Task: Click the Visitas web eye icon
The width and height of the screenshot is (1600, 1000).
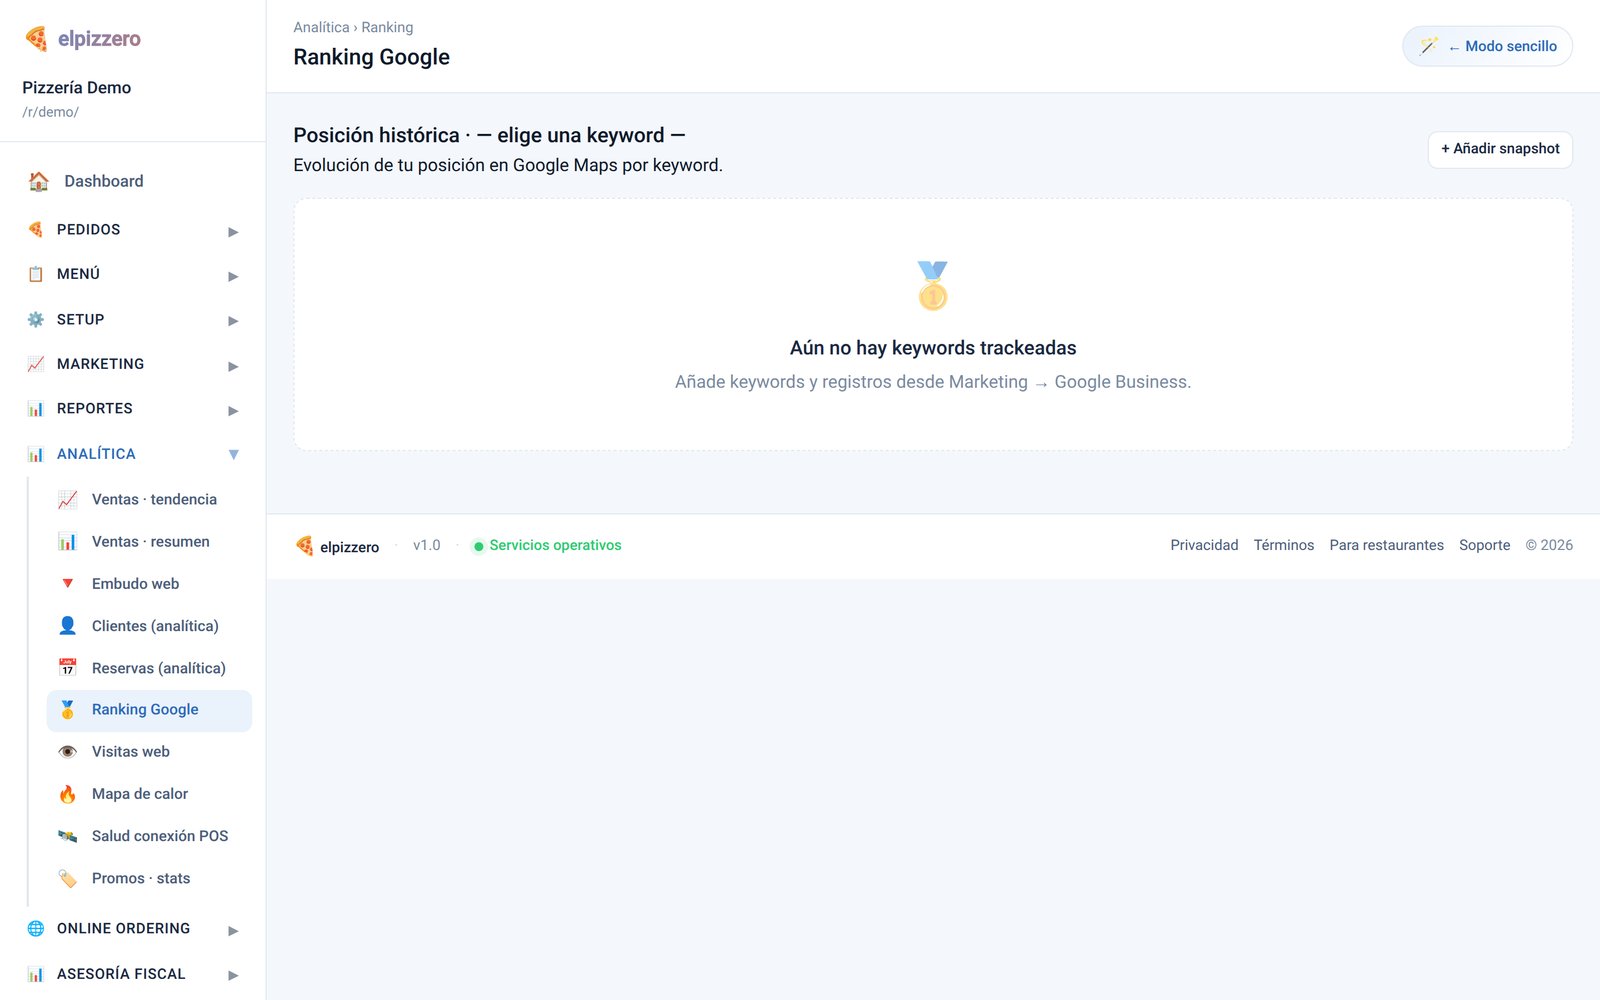Action: coord(67,751)
